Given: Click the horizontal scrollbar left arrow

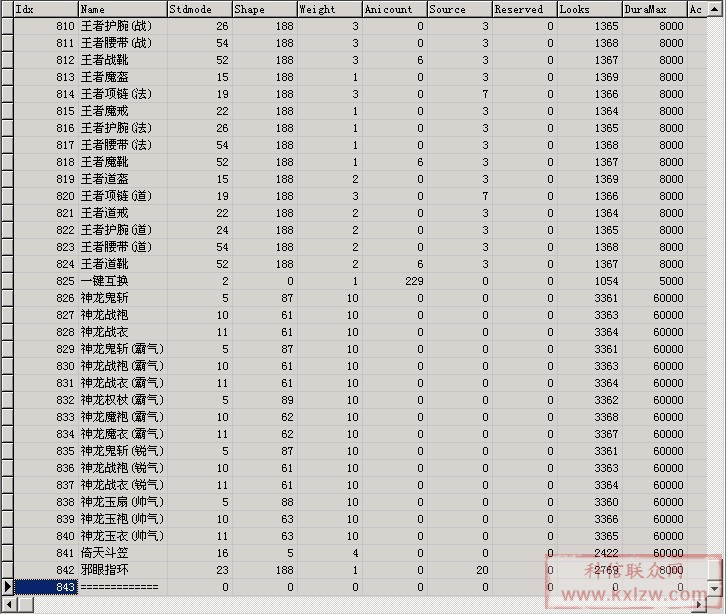Looking at the screenshot, I should [9, 604].
